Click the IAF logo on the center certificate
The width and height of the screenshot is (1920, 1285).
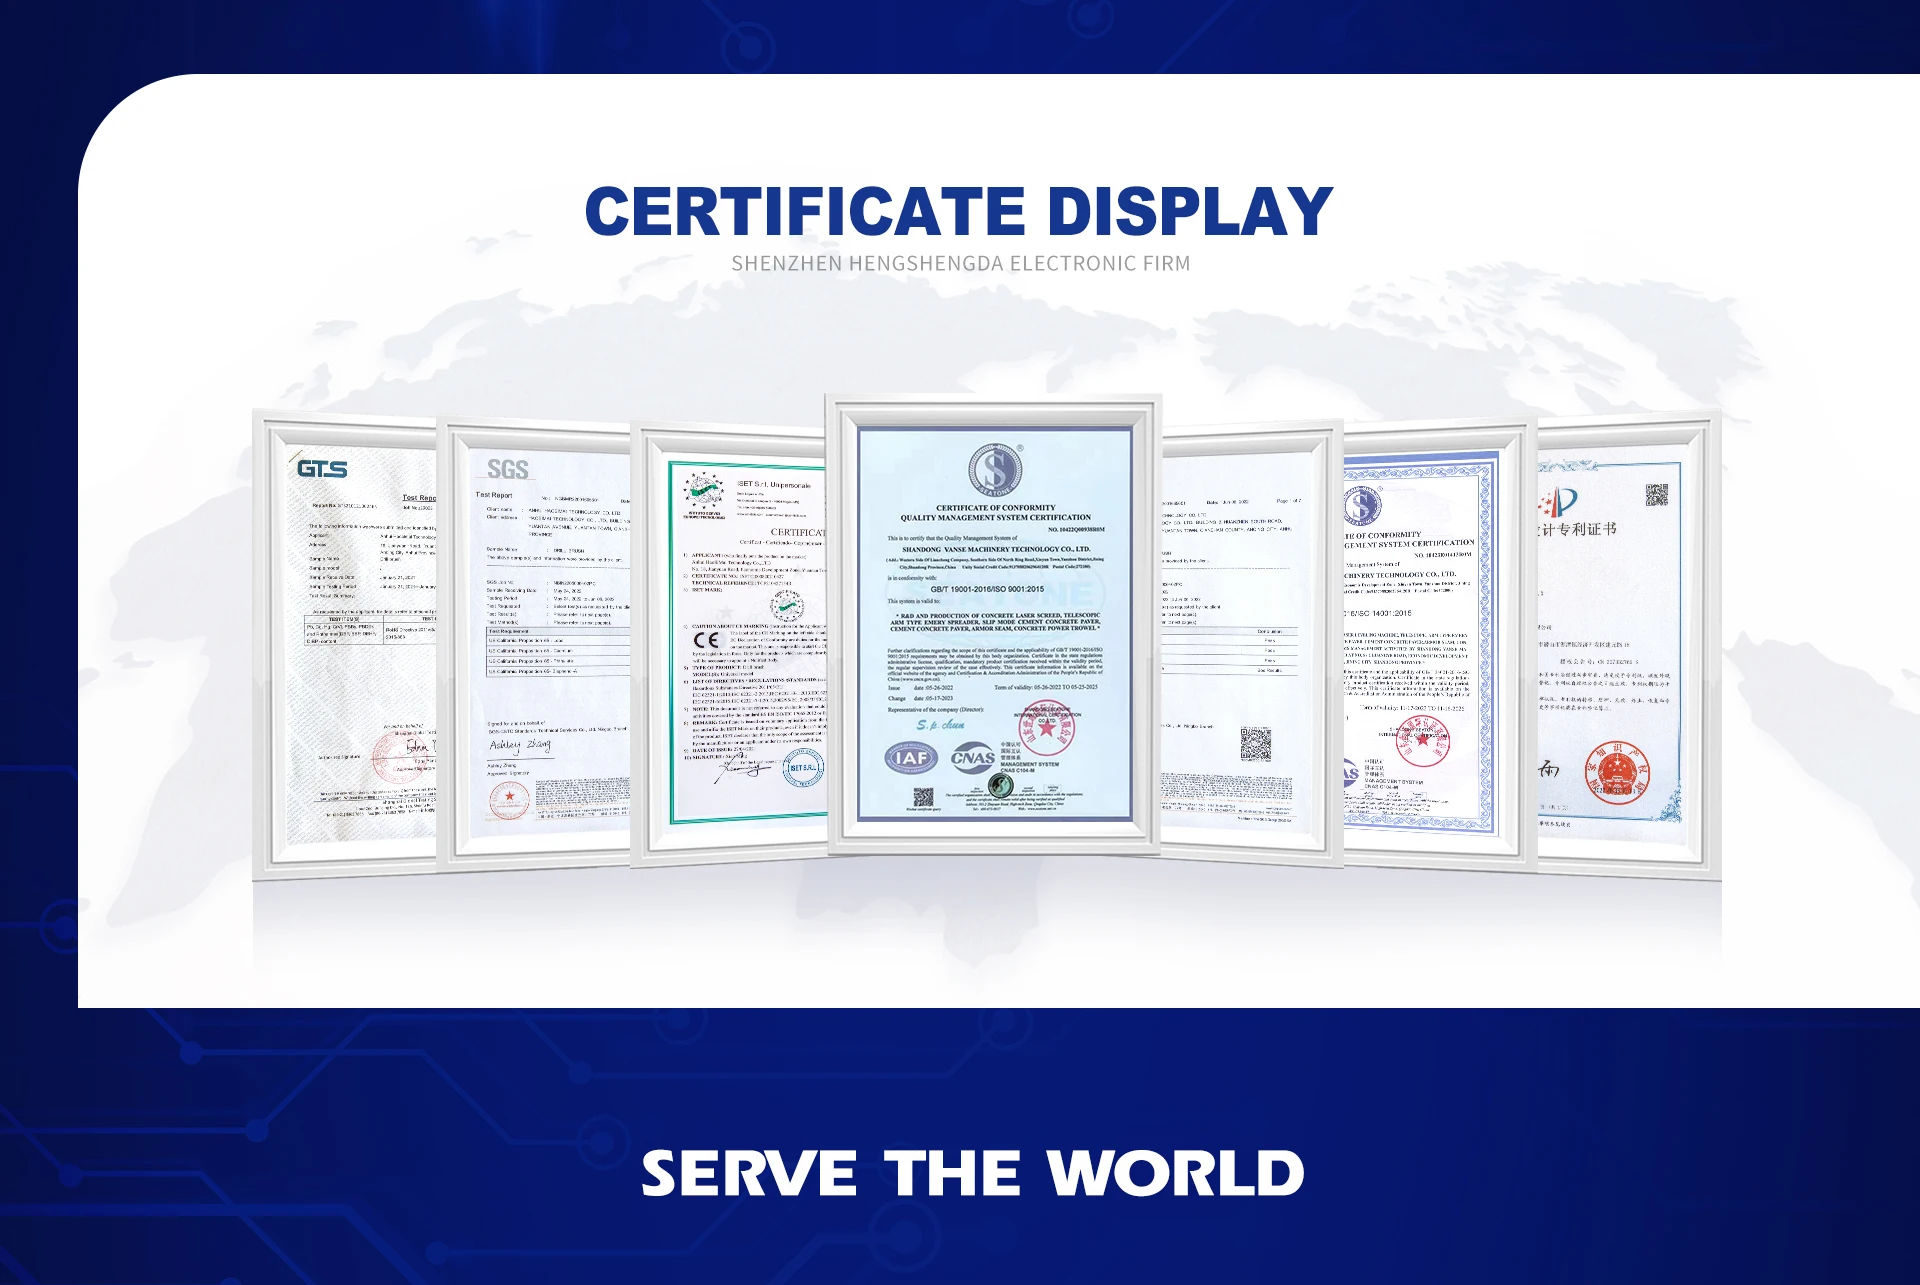click(911, 758)
